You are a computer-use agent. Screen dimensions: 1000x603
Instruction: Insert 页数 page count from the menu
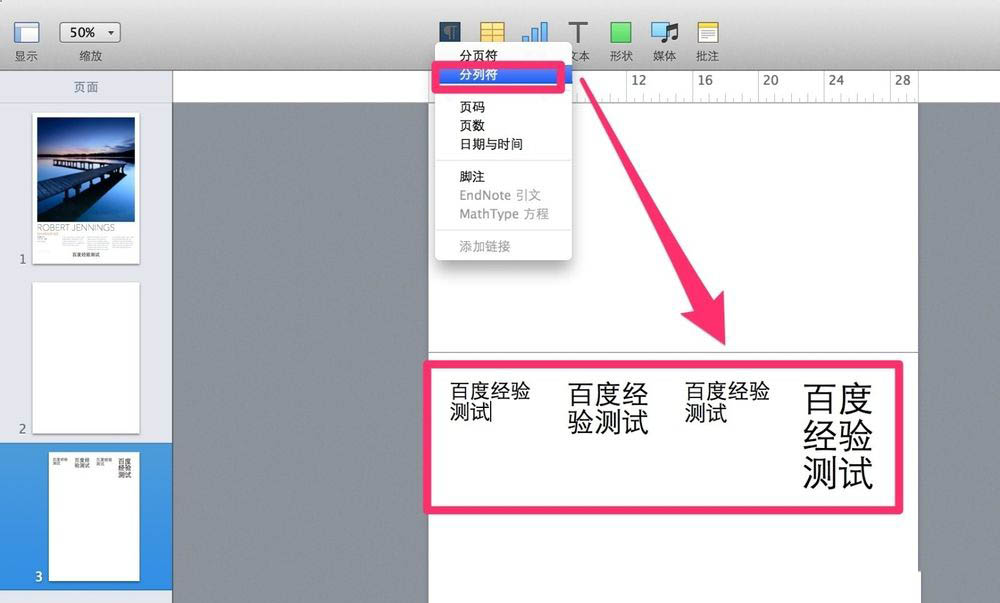pyautogui.click(x=471, y=125)
